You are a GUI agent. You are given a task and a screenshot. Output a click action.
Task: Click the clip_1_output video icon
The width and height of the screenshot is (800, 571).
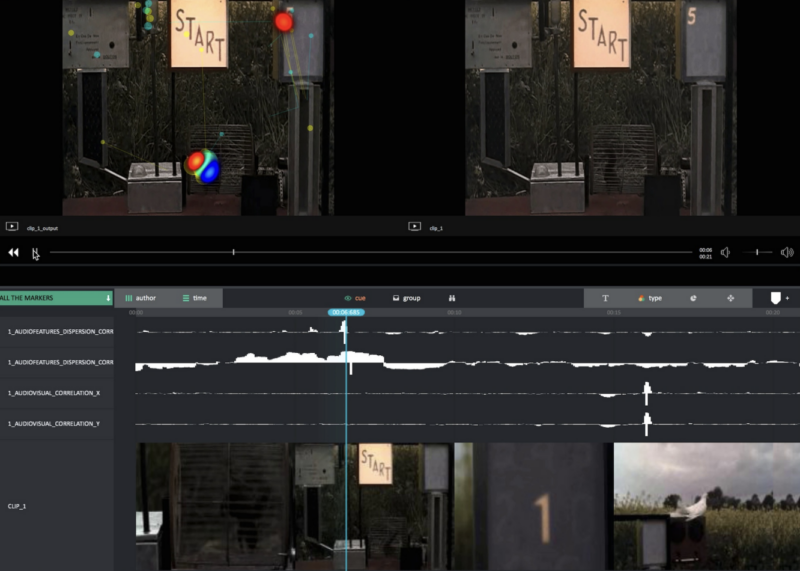coord(12,227)
